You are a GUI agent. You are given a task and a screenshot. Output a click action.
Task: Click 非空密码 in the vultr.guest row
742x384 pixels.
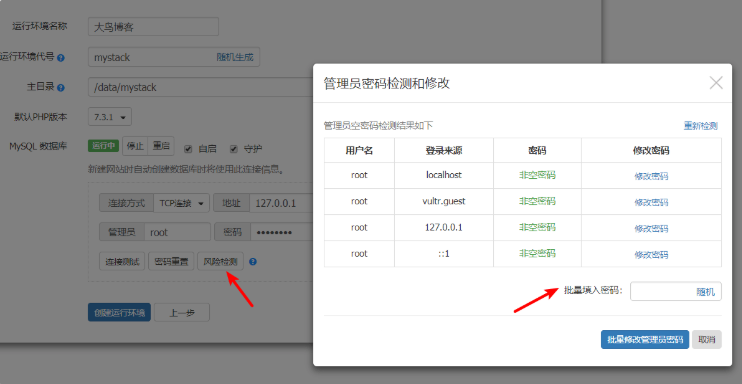537,201
